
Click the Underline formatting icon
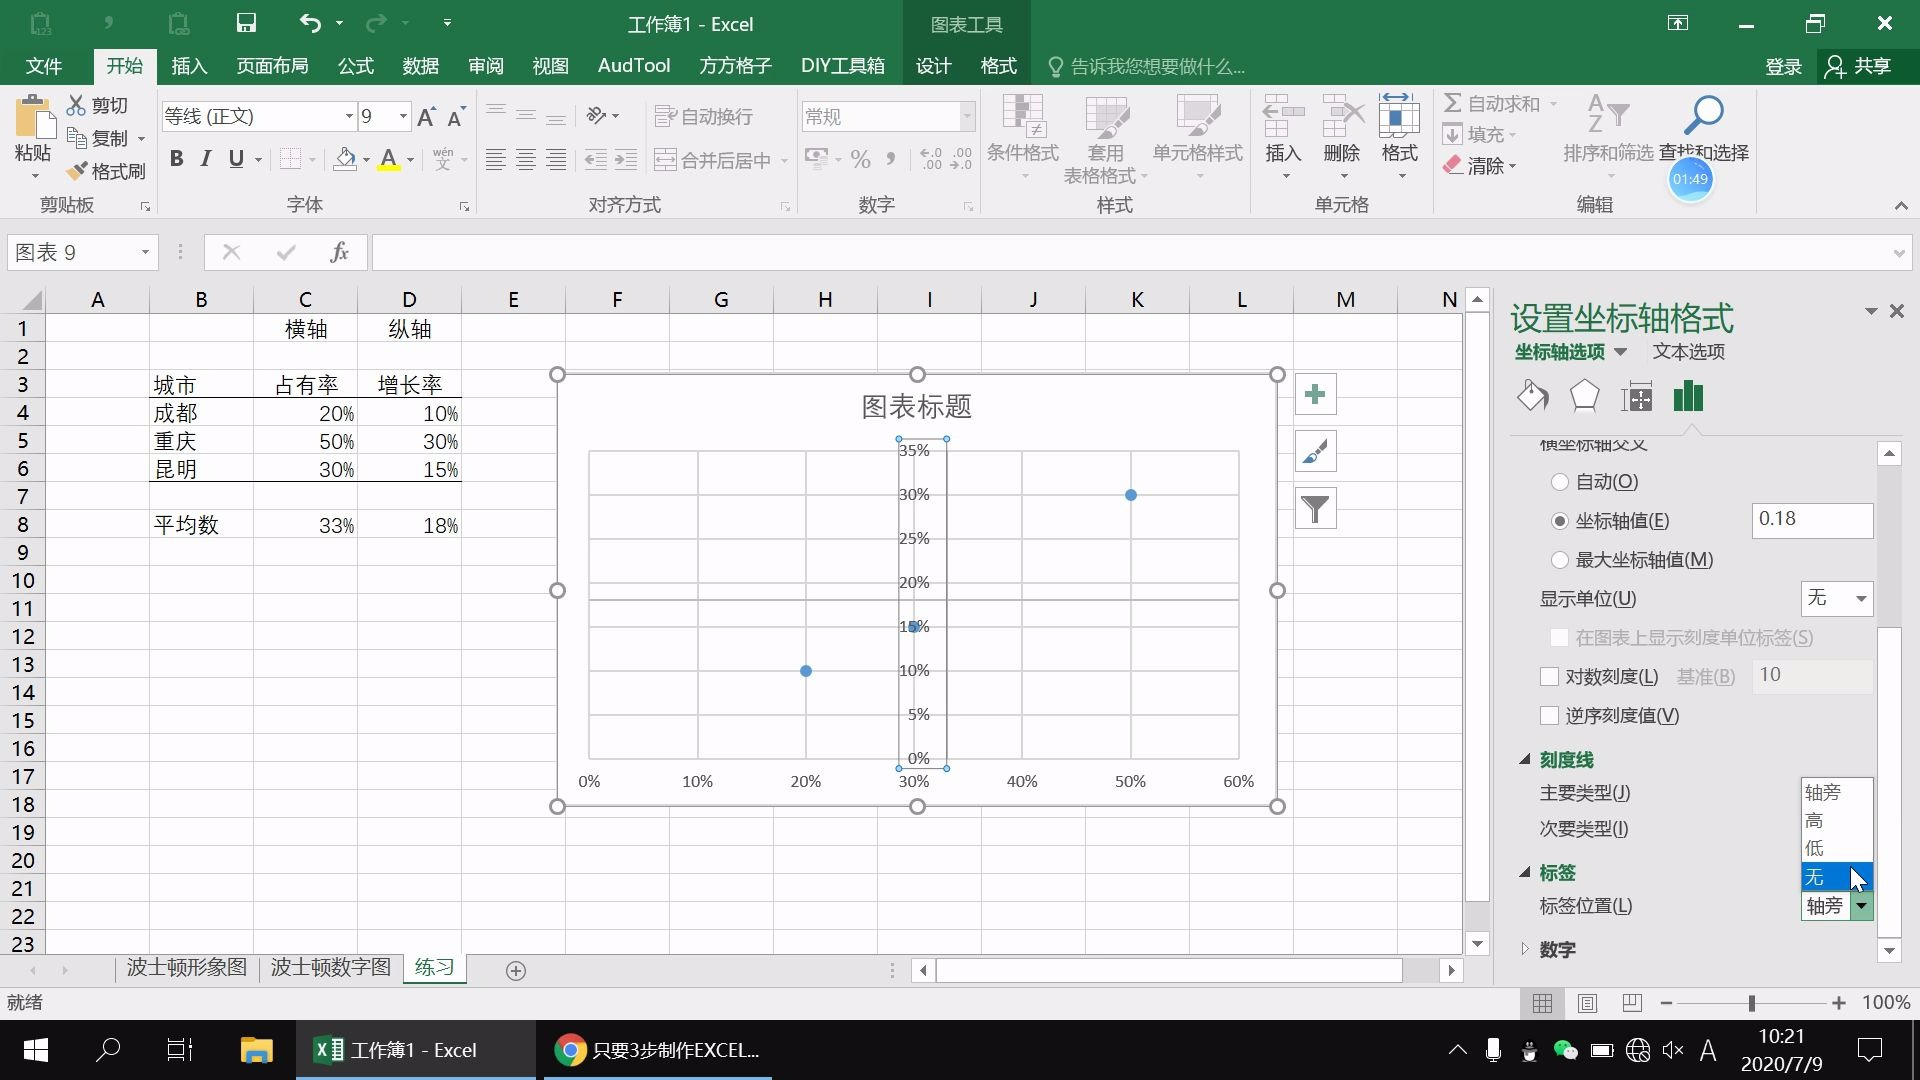click(236, 158)
